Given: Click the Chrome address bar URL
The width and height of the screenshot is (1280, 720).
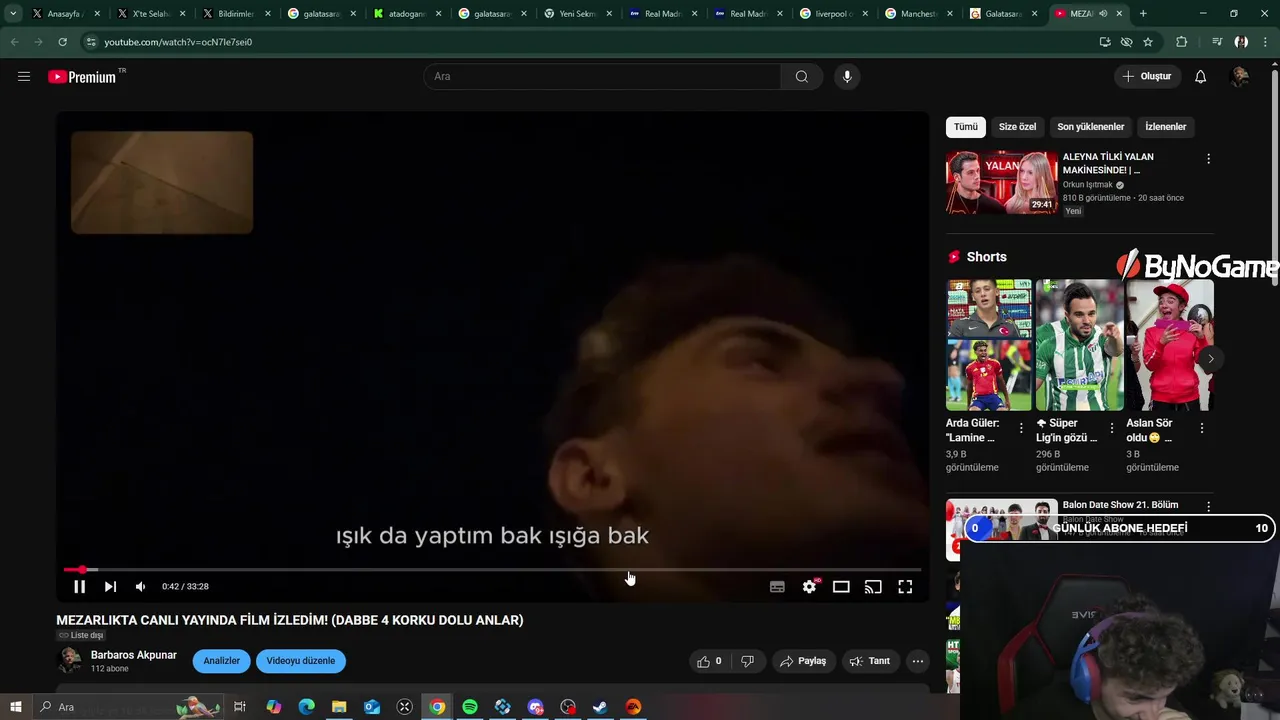Looking at the screenshot, I should (x=178, y=42).
